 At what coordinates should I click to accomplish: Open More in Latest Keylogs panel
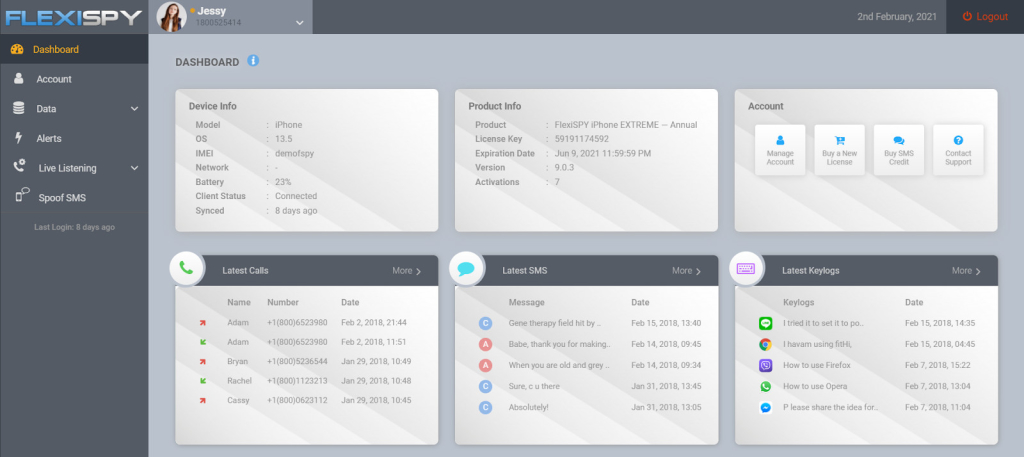[967, 271]
